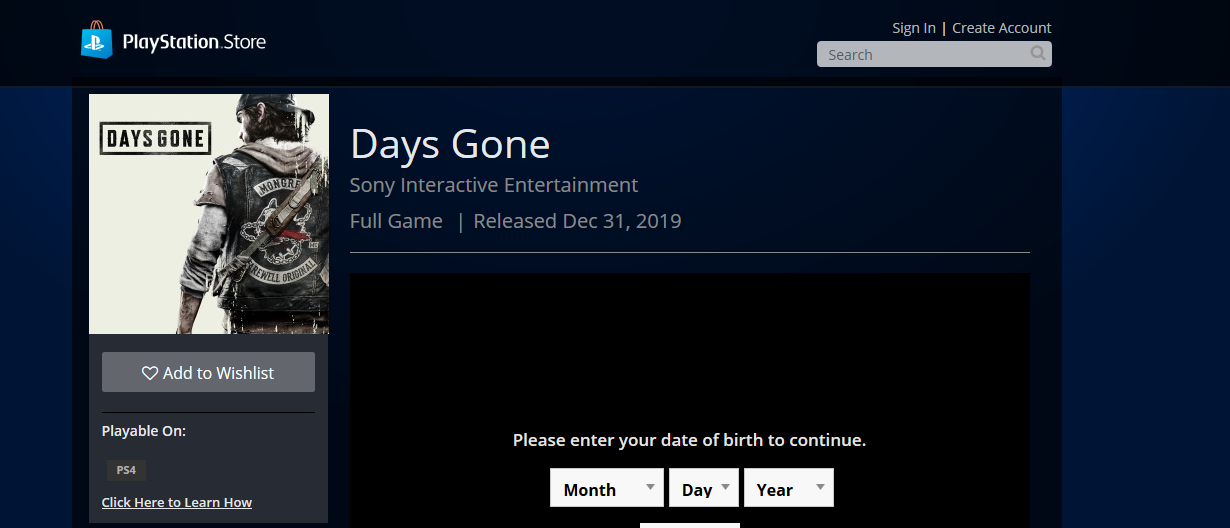Screen dimensions: 1230x528
Task: Click the date of birth prompt text
Action: tap(689, 440)
